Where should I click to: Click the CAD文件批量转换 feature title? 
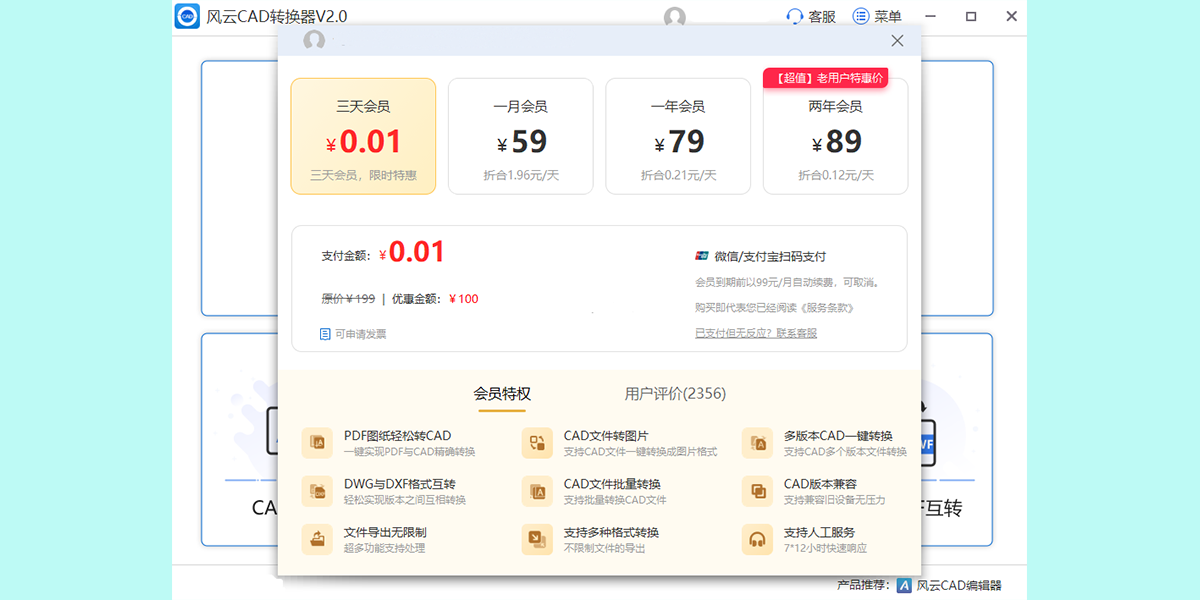tap(612, 484)
